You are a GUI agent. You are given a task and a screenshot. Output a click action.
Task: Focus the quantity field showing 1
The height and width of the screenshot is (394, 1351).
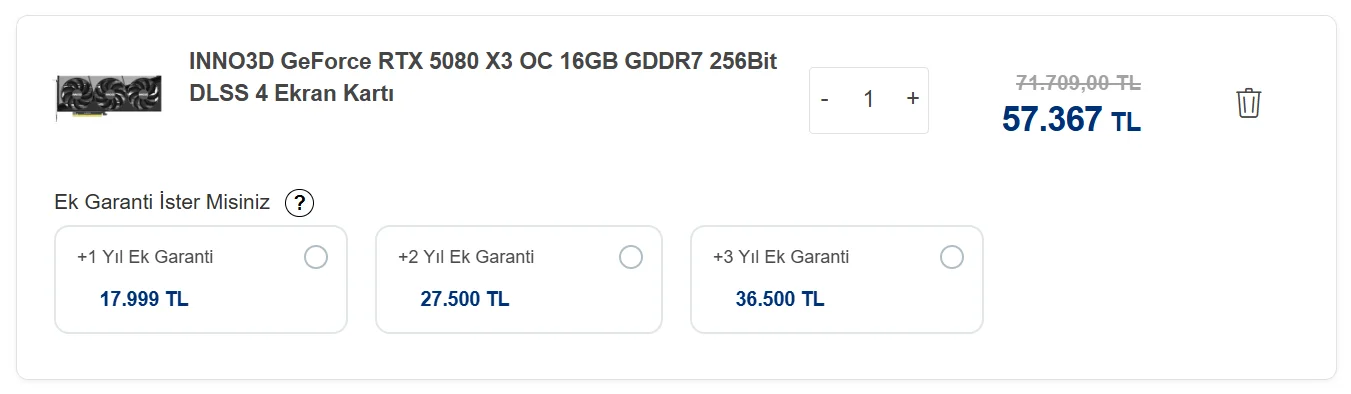(869, 99)
